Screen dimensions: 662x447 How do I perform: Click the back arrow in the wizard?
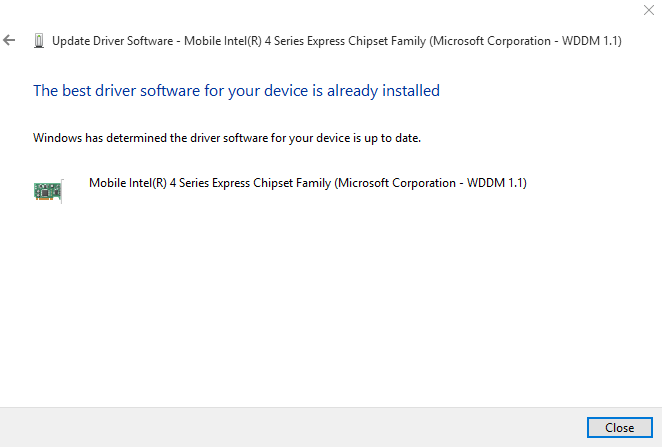(9, 41)
